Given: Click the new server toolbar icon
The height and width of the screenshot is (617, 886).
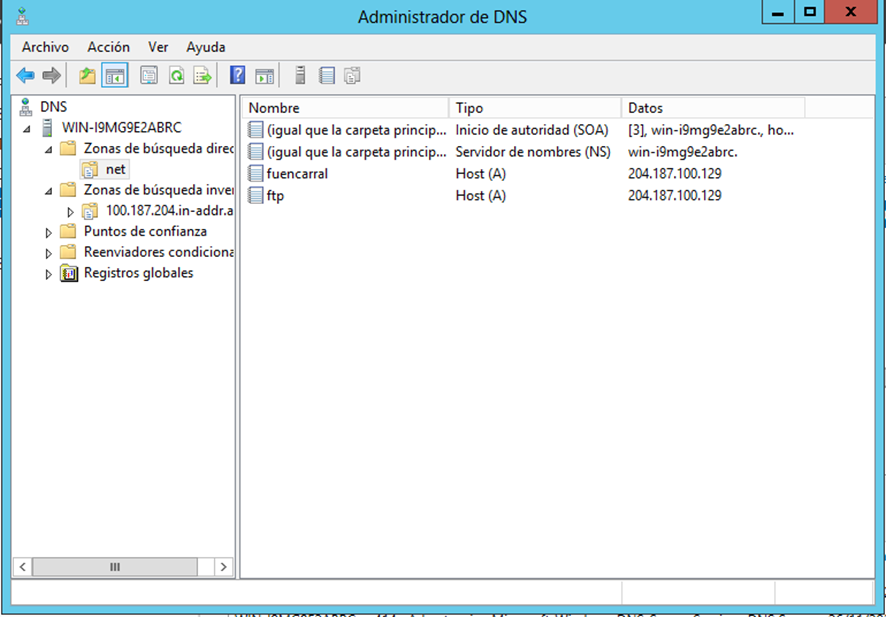Looking at the screenshot, I should 300,75.
